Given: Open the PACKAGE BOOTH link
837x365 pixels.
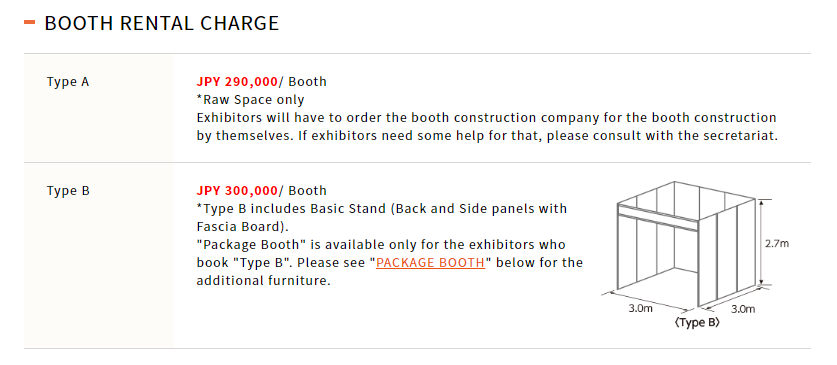Looking at the screenshot, I should pyautogui.click(x=430, y=263).
